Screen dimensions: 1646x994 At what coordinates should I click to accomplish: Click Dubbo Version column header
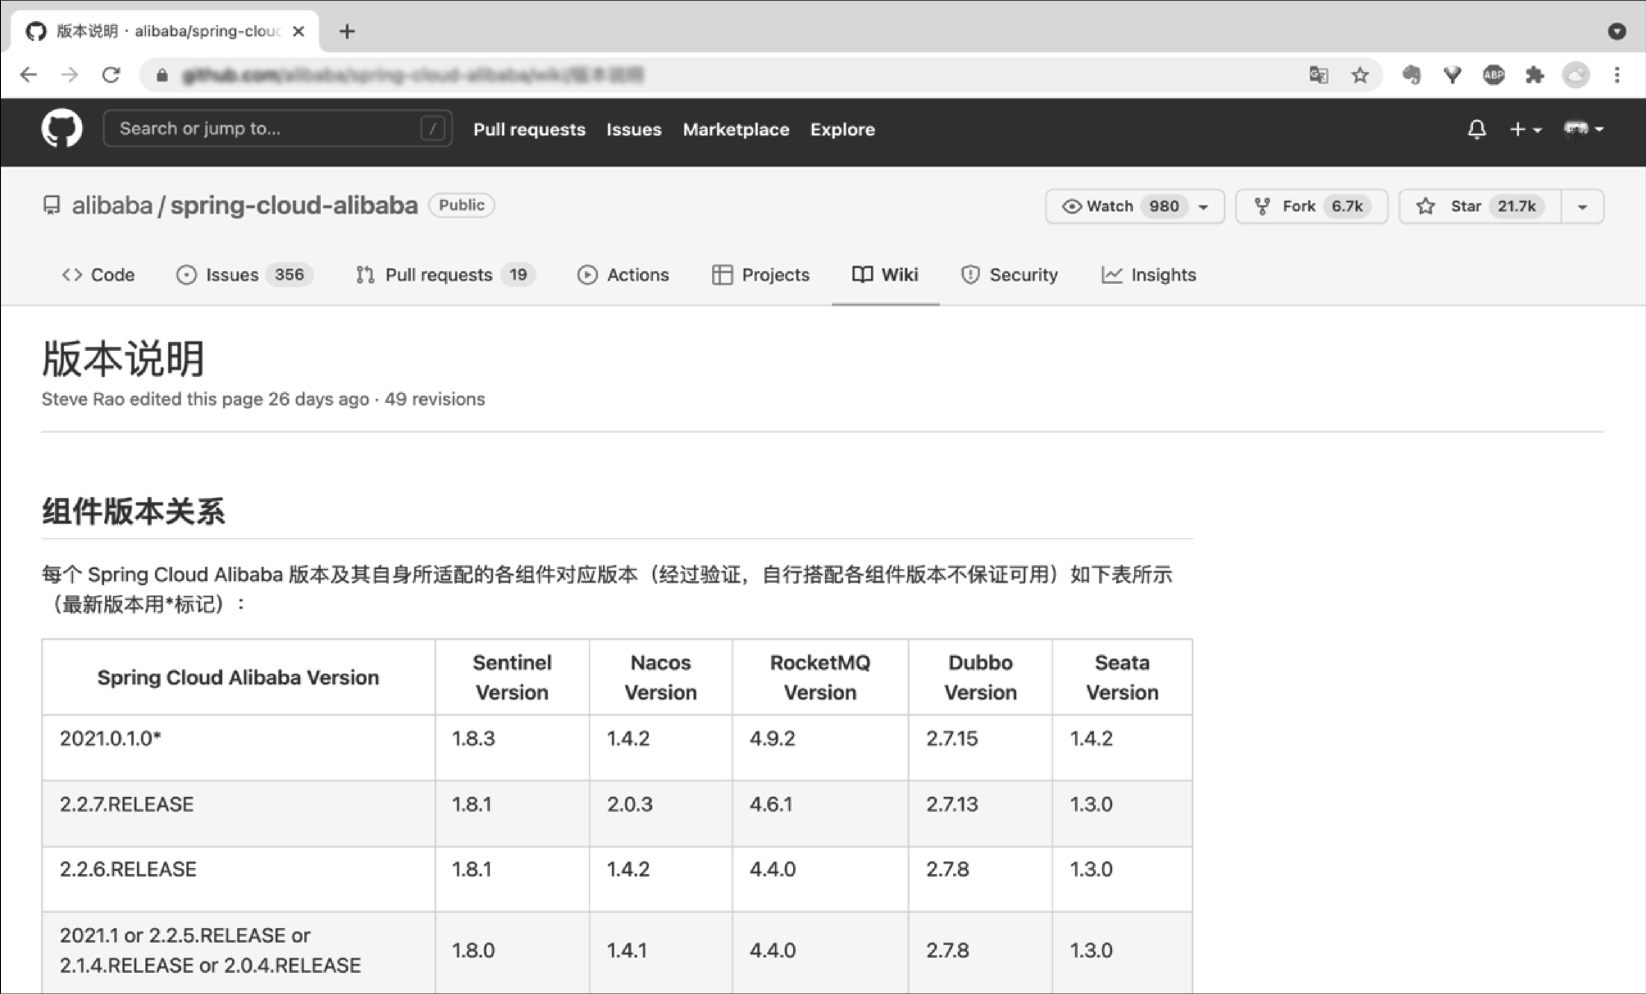point(980,677)
